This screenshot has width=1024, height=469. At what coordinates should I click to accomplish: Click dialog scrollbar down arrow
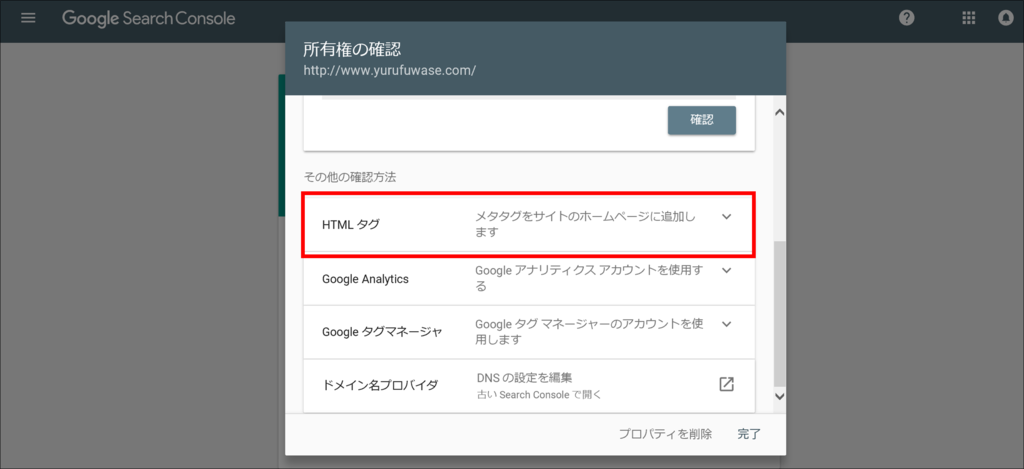(778, 396)
